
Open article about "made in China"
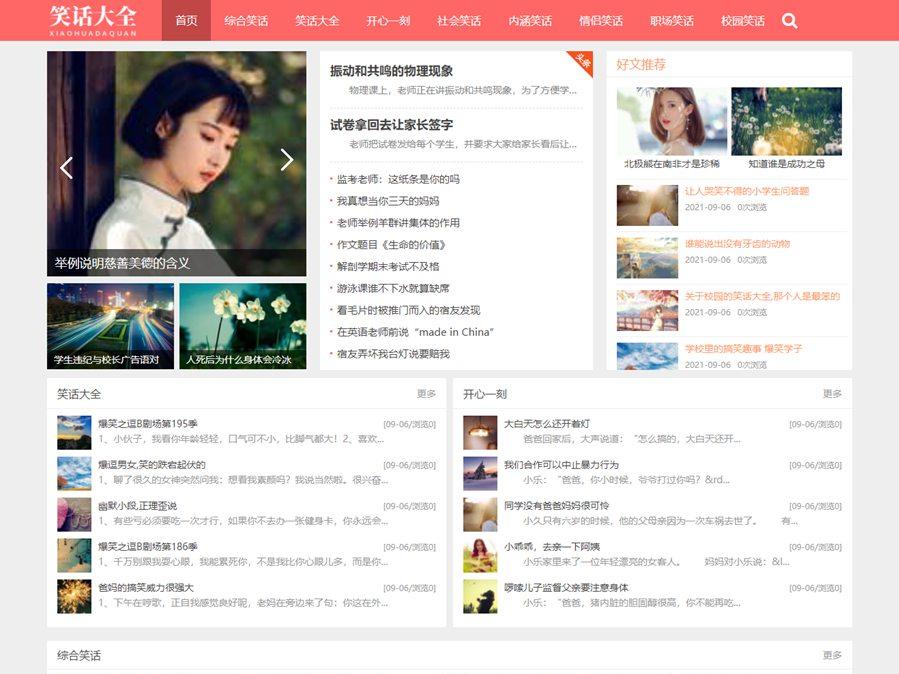click(415, 332)
